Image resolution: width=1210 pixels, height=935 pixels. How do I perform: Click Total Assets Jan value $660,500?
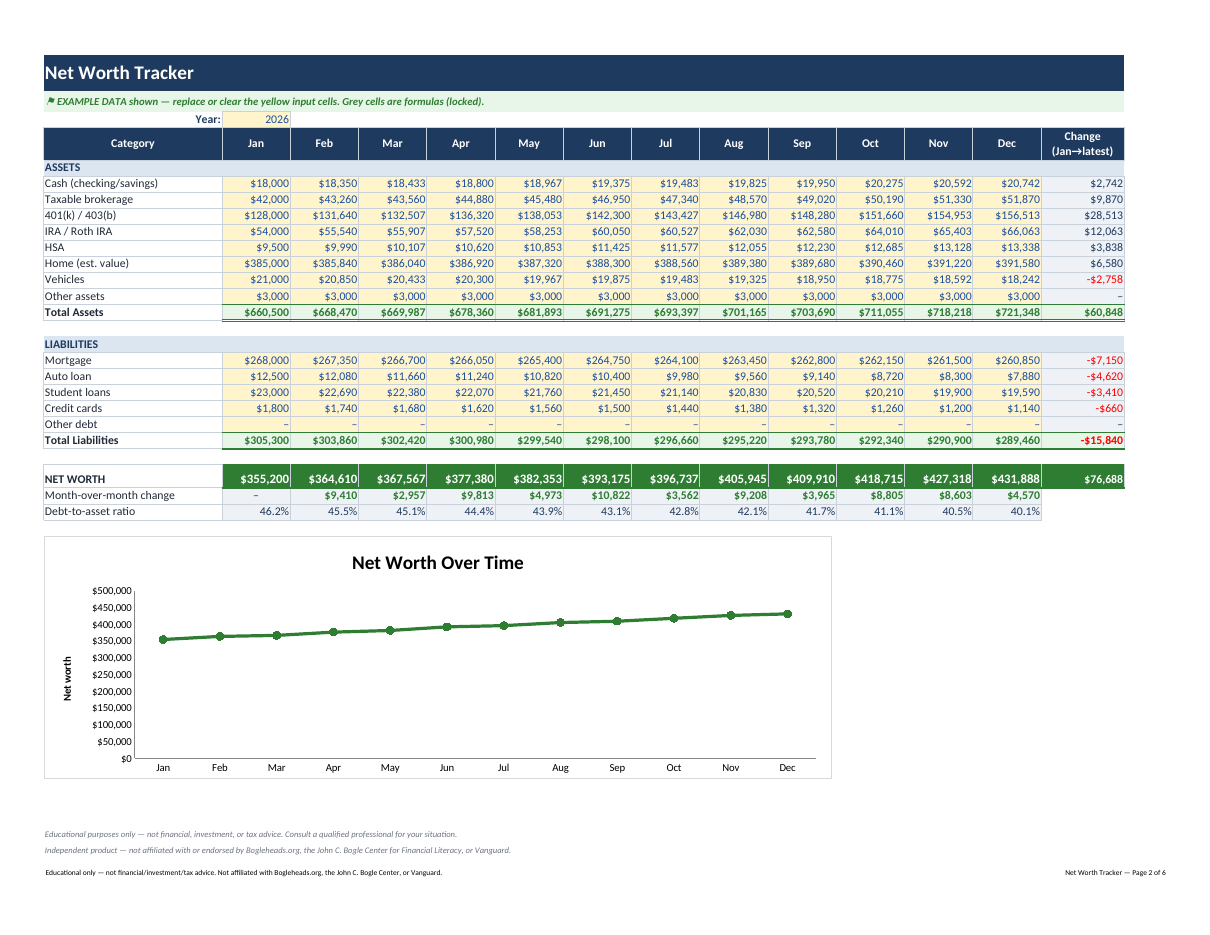[x=256, y=312]
